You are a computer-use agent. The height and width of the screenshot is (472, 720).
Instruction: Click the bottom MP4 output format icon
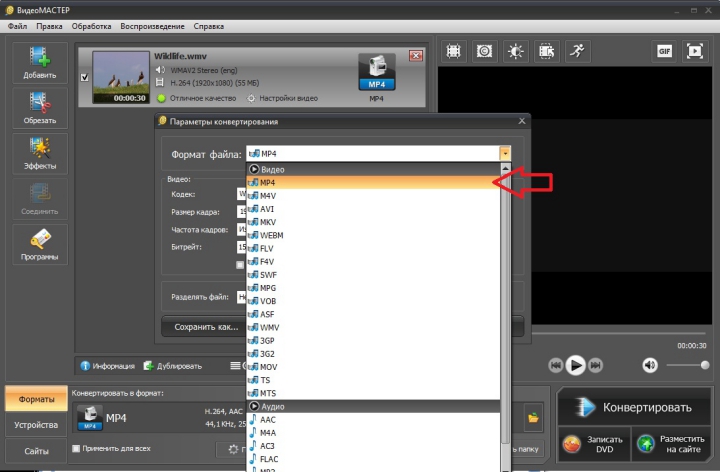click(90, 418)
